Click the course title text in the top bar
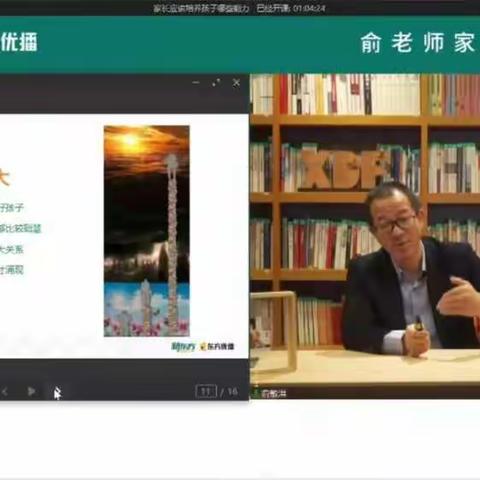The width and height of the screenshot is (480, 480). pos(201,8)
